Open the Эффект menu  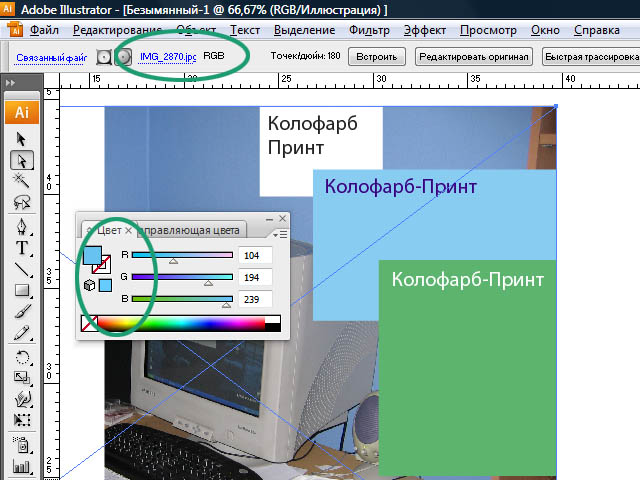pyautogui.click(x=425, y=30)
